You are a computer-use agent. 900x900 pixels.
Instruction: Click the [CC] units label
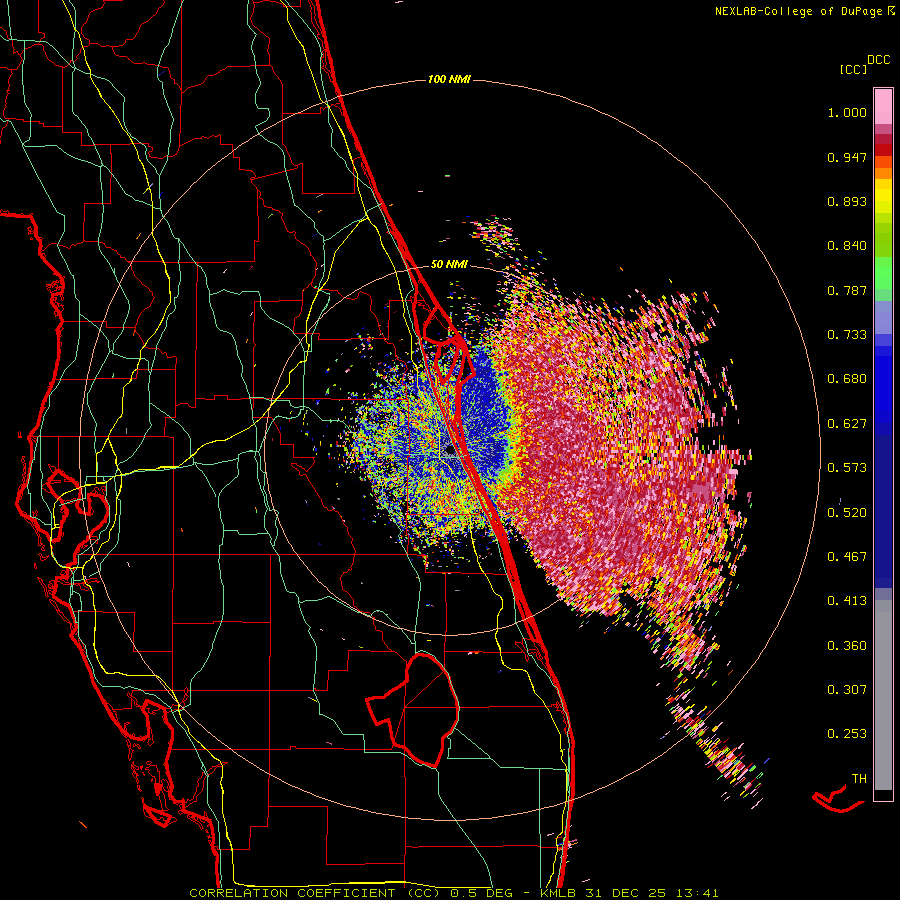tap(853, 69)
